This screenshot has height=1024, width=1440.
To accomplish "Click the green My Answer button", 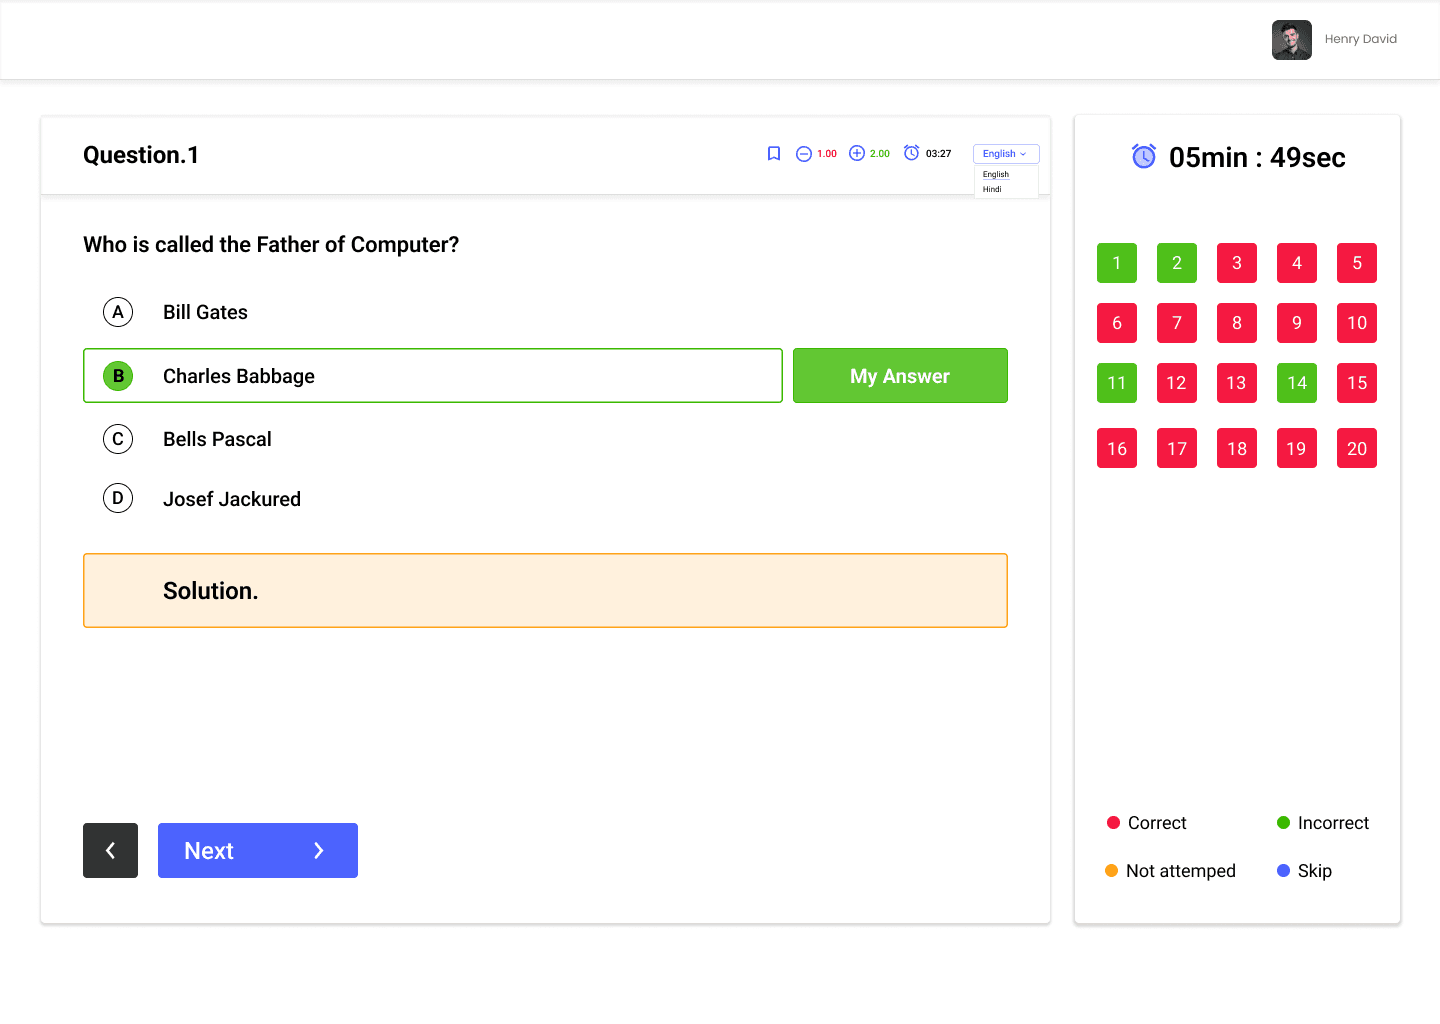I will point(899,376).
